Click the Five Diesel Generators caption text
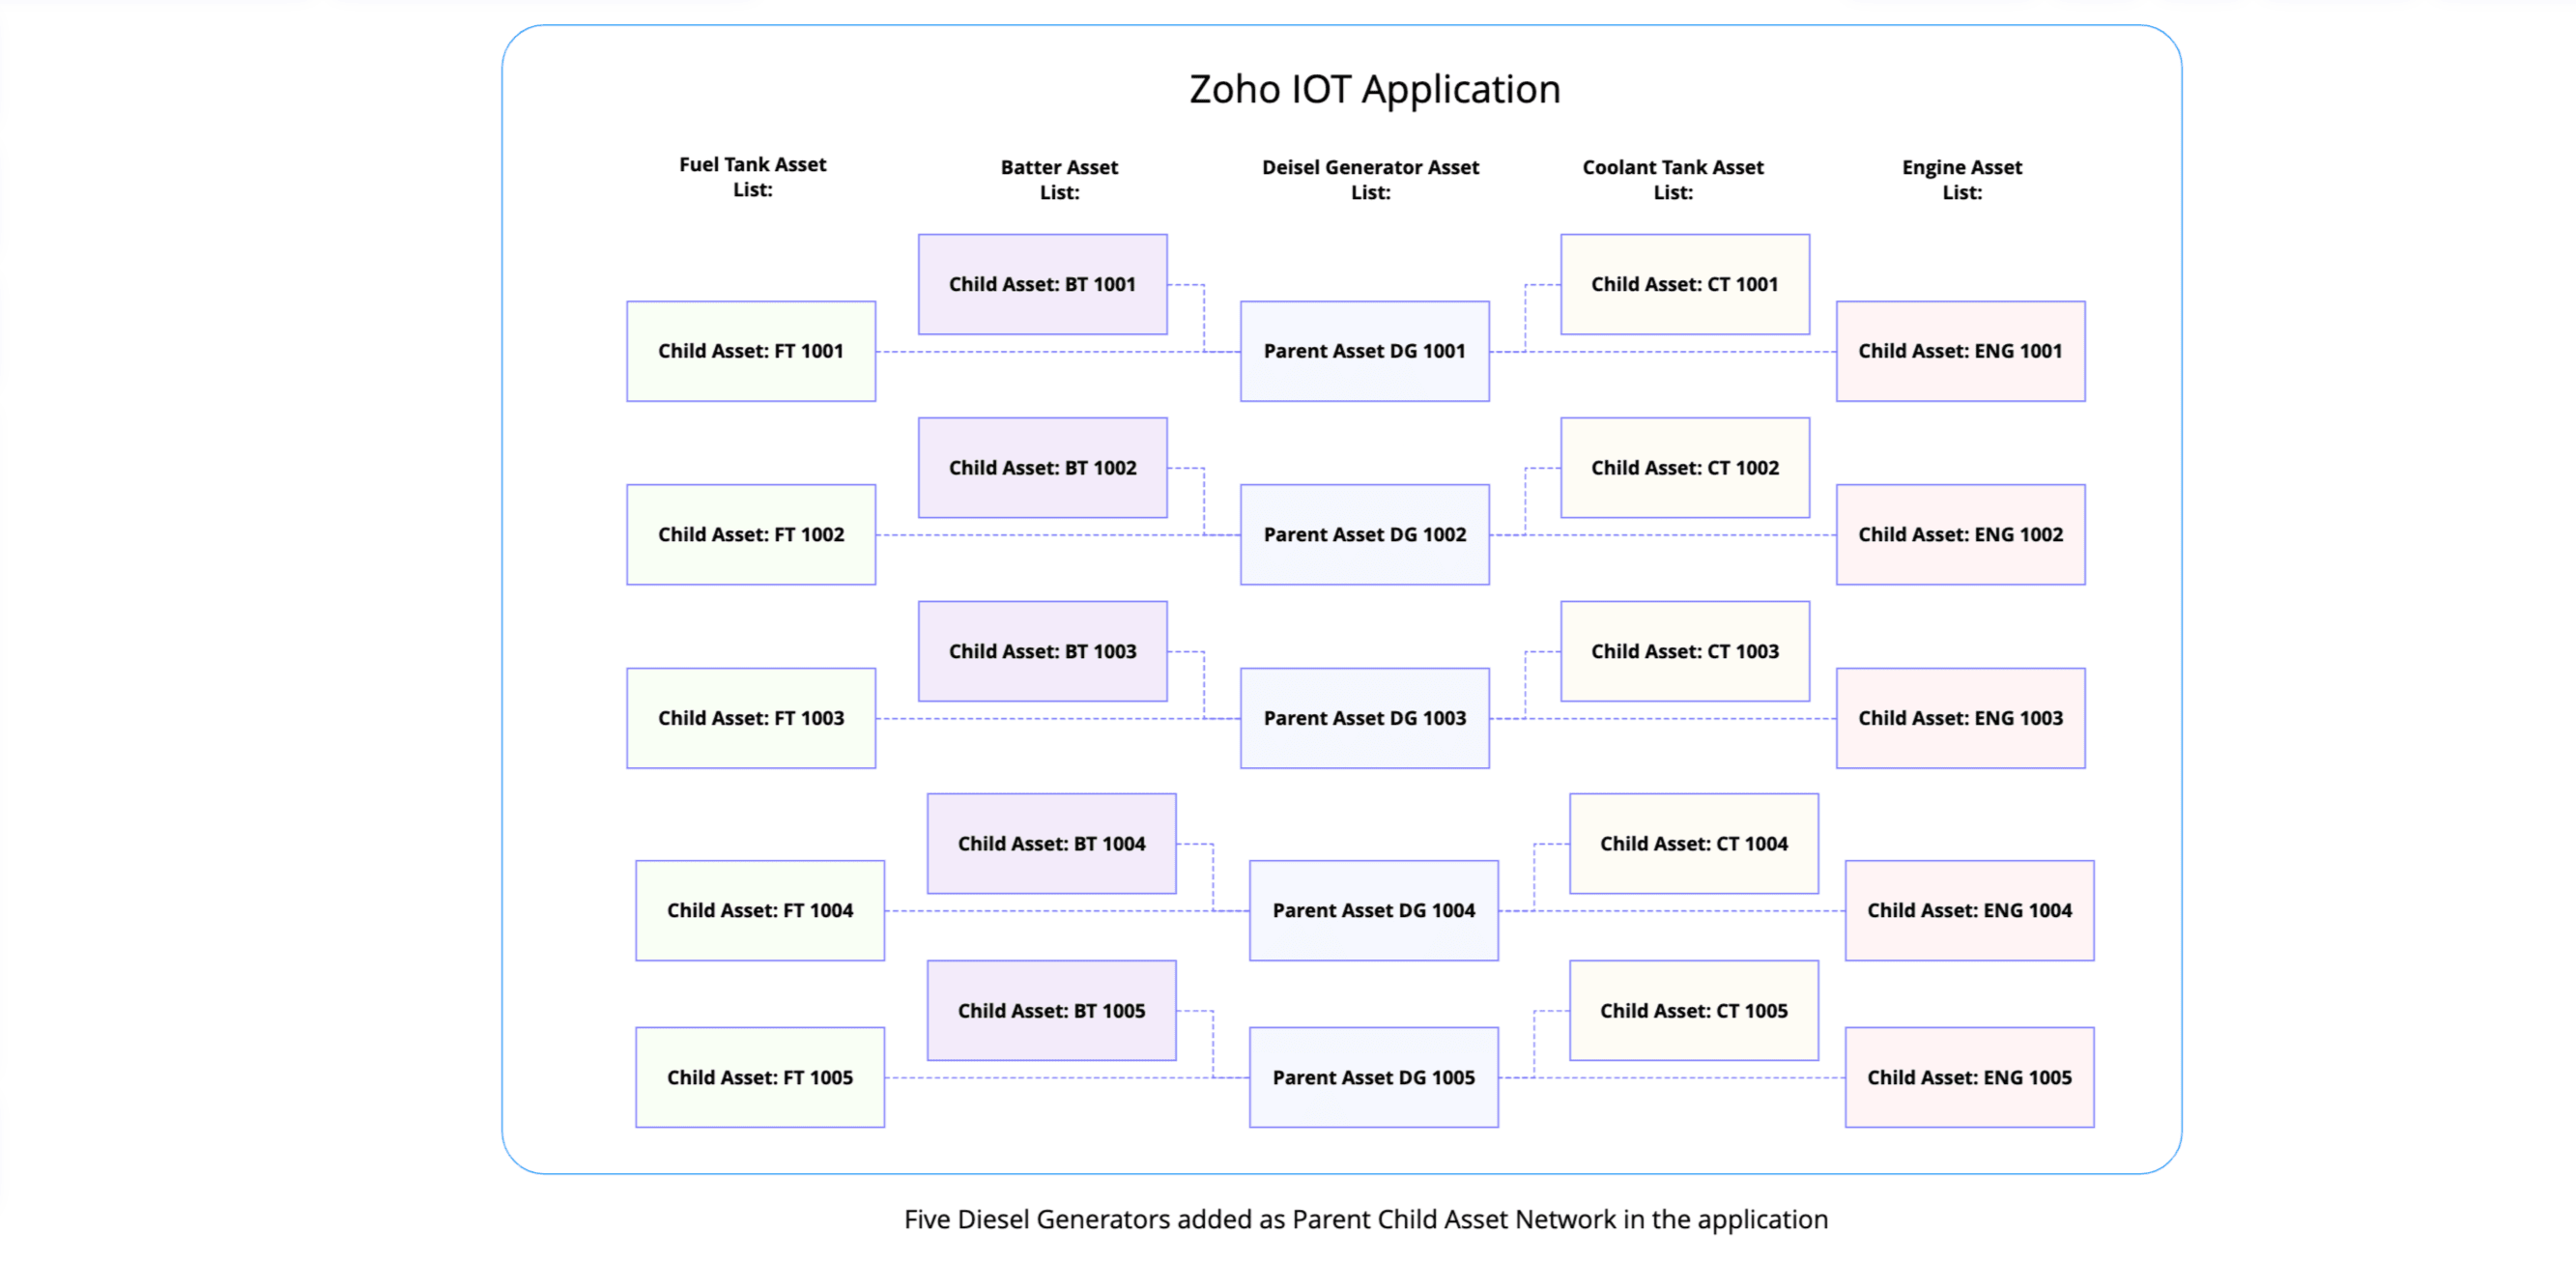 tap(1365, 1219)
